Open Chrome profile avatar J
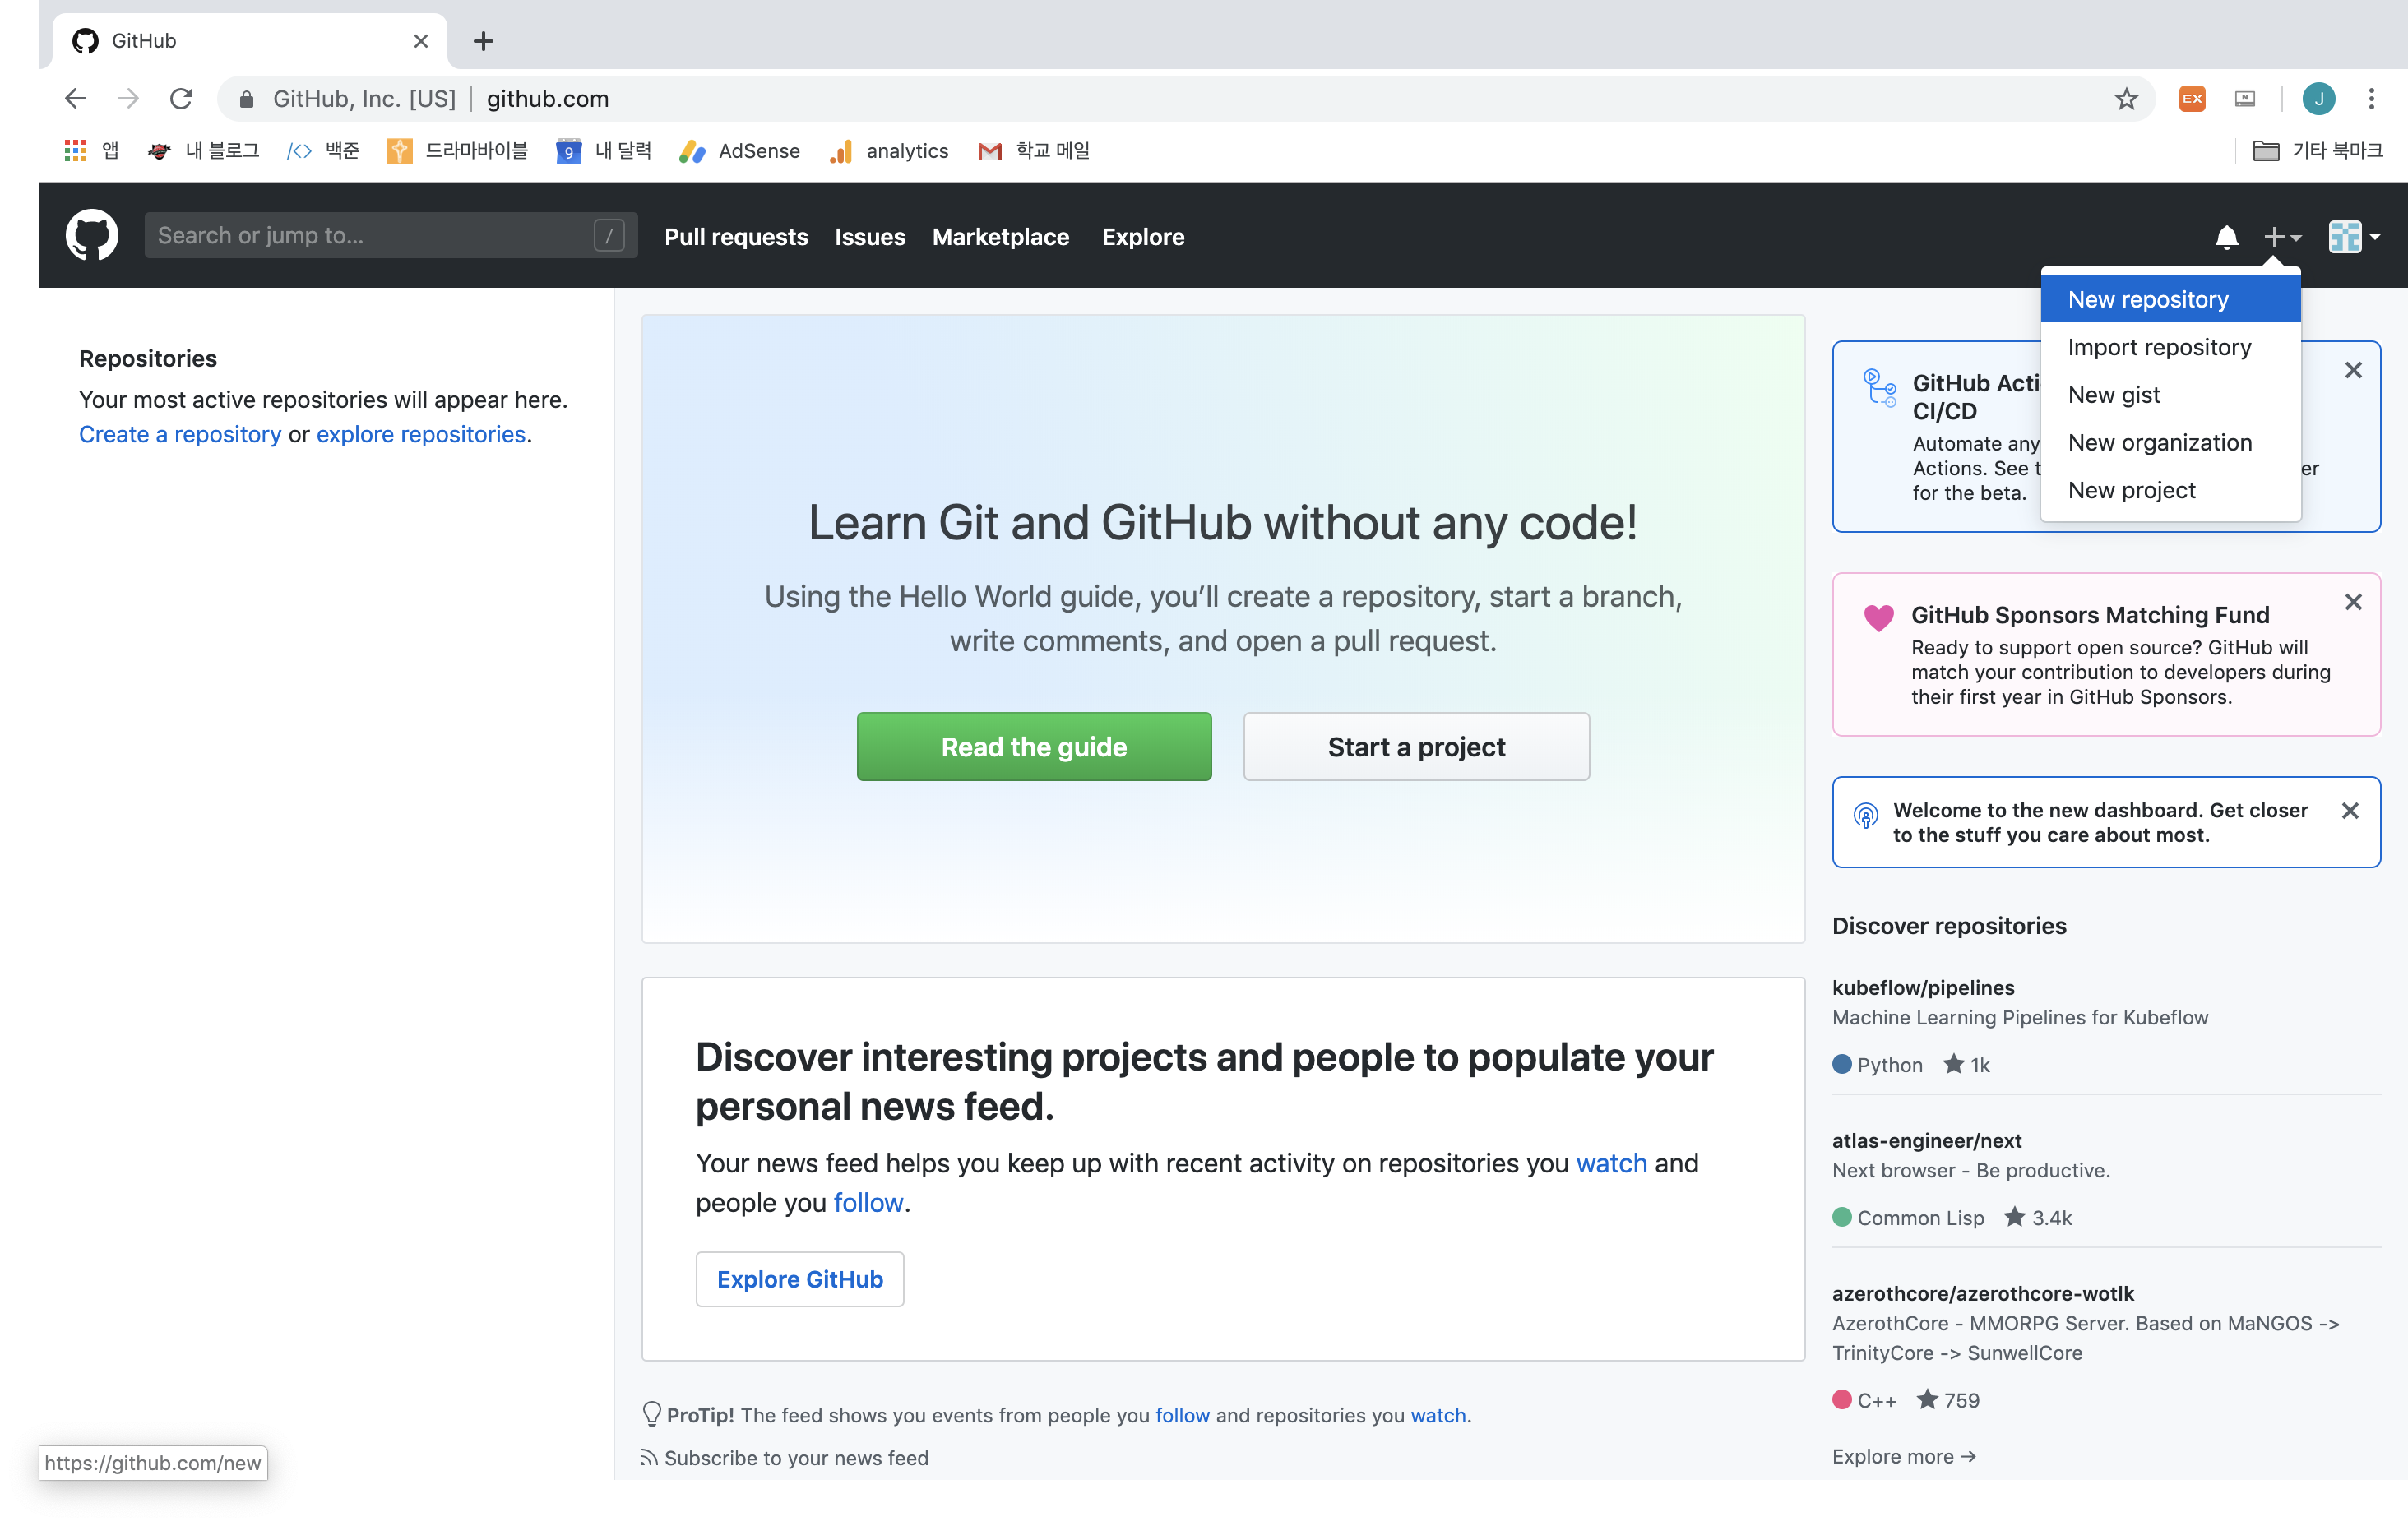Viewport: 2408px width, 1526px height. coord(2318,99)
